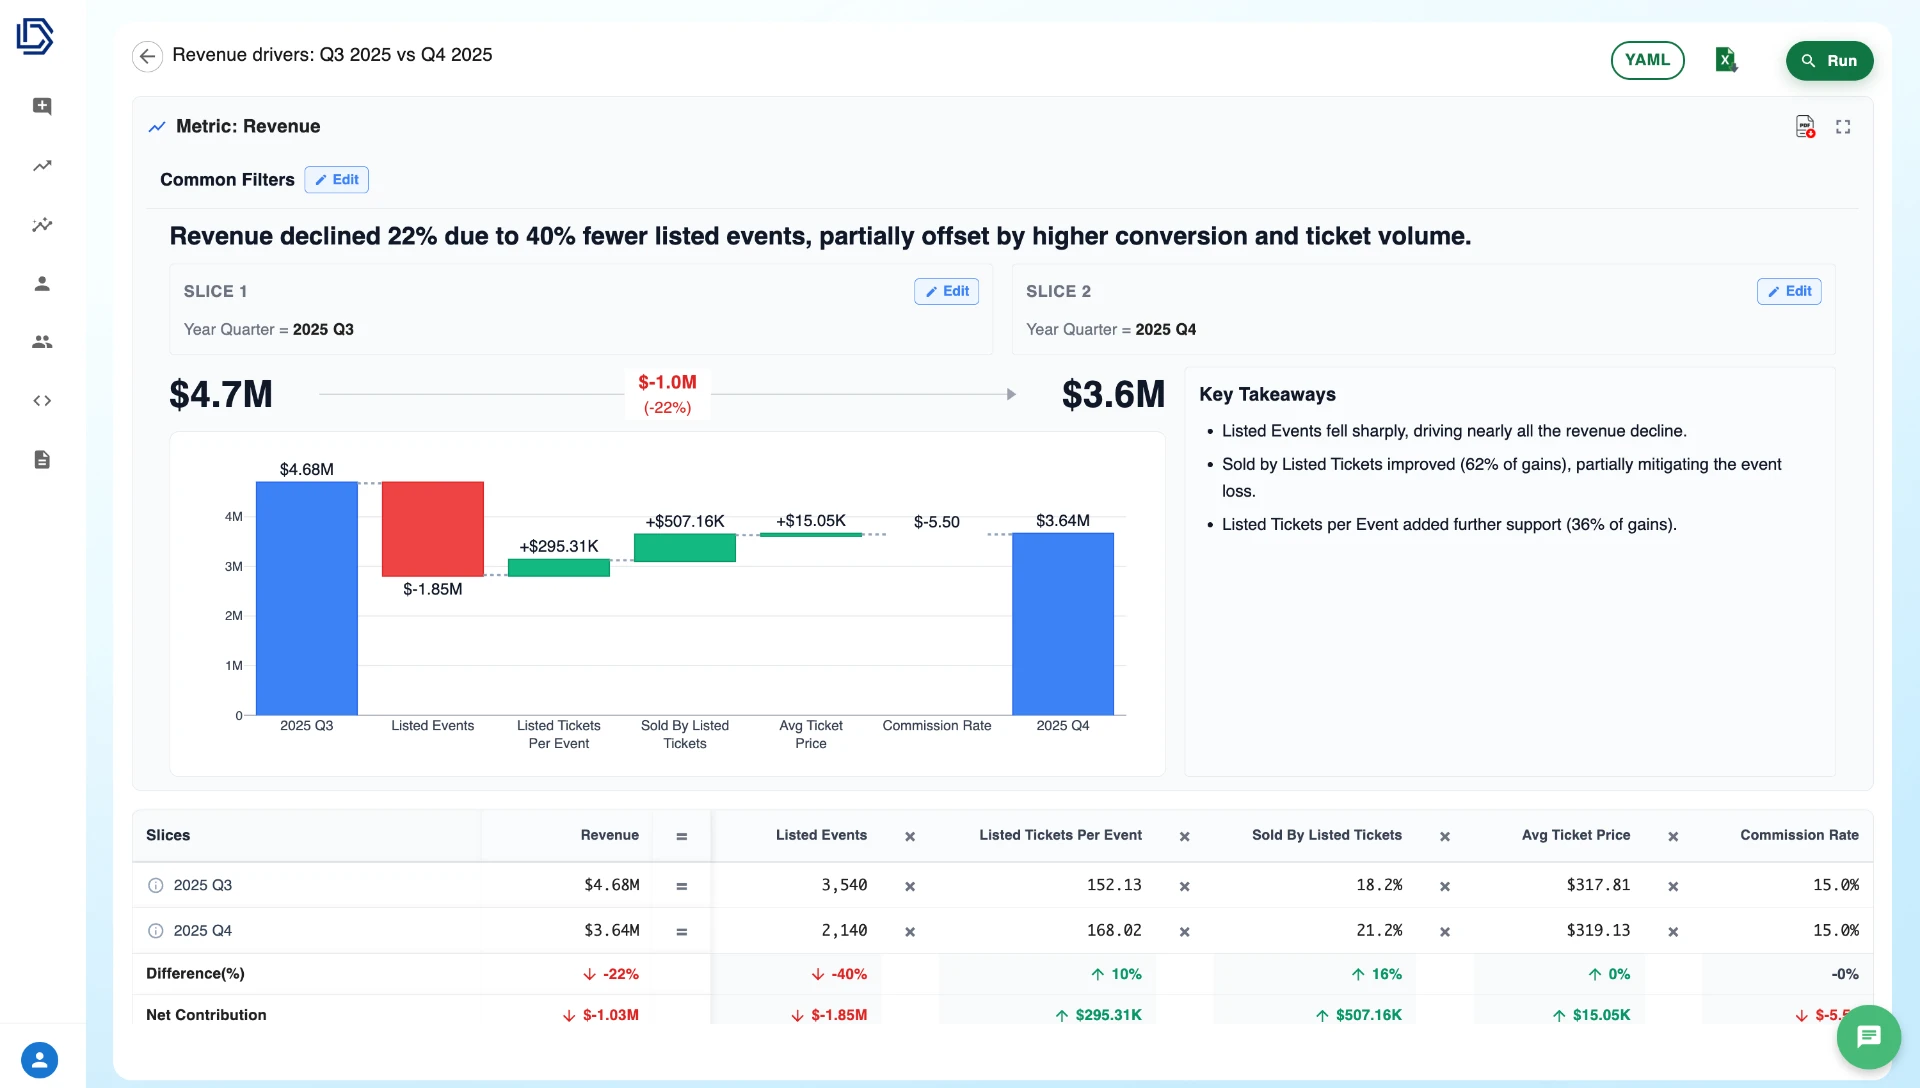Viewport: 1920px width, 1088px height.
Task: Click the info icon for 2025 Q4 row
Action: [x=156, y=931]
